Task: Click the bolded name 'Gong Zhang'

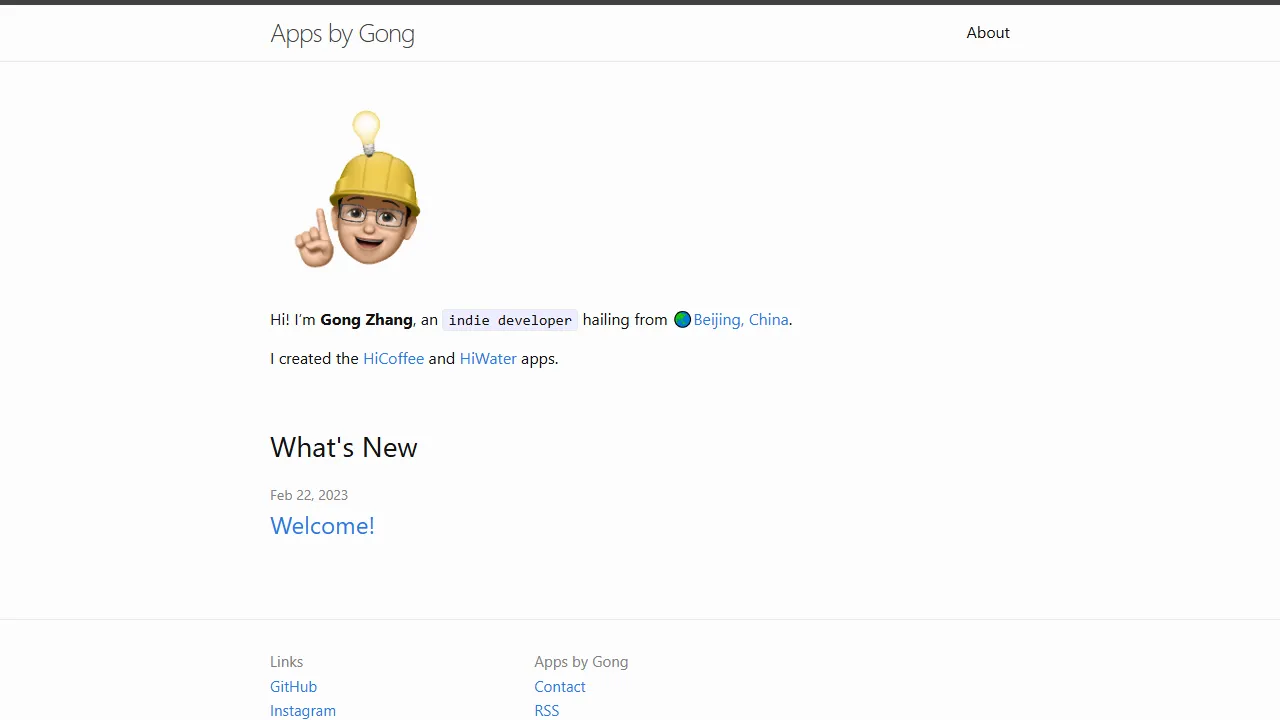Action: coord(366,319)
